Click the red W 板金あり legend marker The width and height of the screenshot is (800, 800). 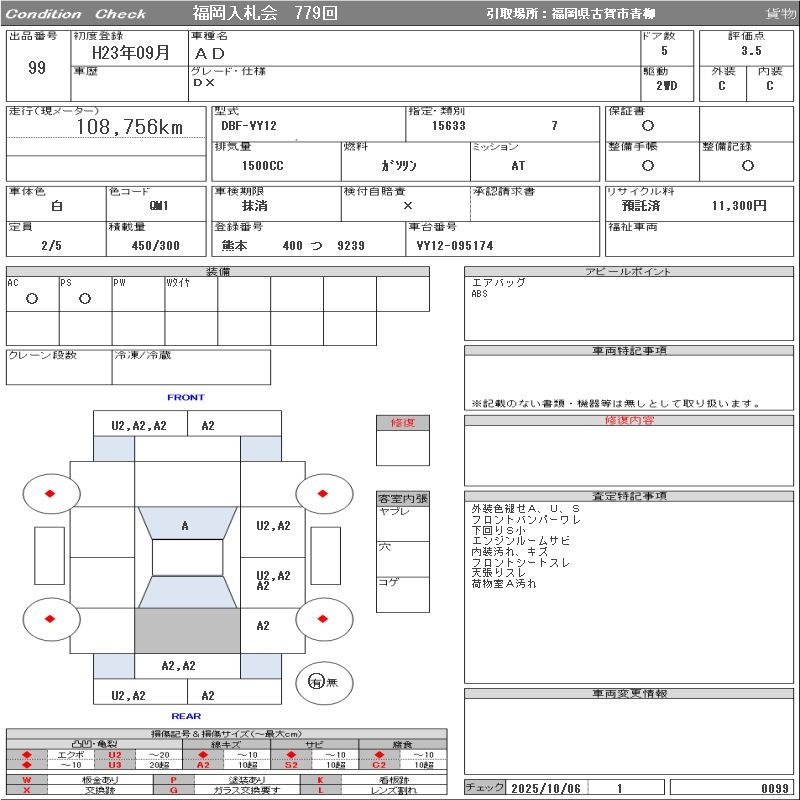pos(27,780)
